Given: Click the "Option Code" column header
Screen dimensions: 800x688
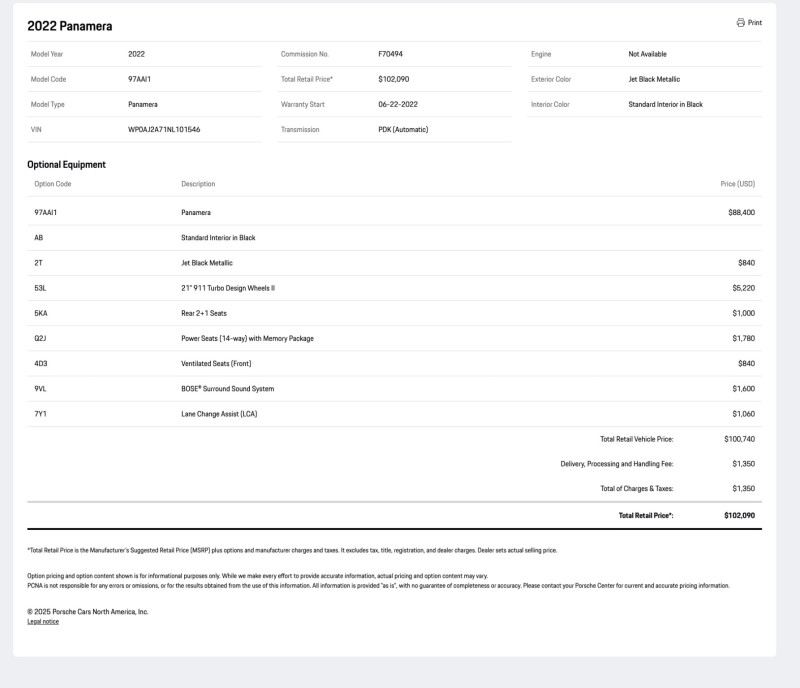Looking at the screenshot, I should click(53, 184).
